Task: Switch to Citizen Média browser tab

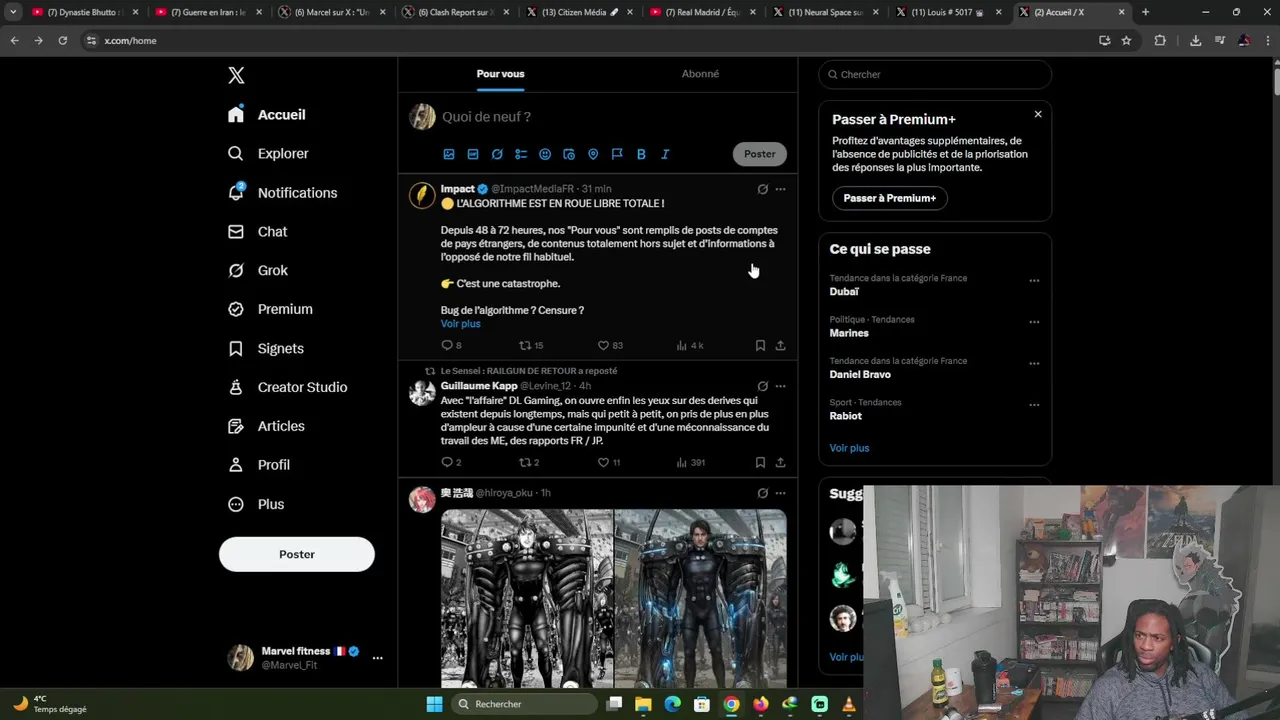Action: click(x=582, y=12)
